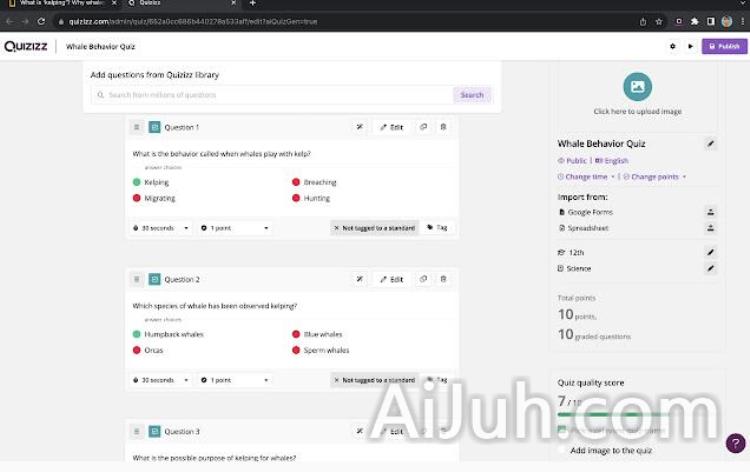Preview quiz with the play icon
This screenshot has width=750, height=472.
click(690, 46)
